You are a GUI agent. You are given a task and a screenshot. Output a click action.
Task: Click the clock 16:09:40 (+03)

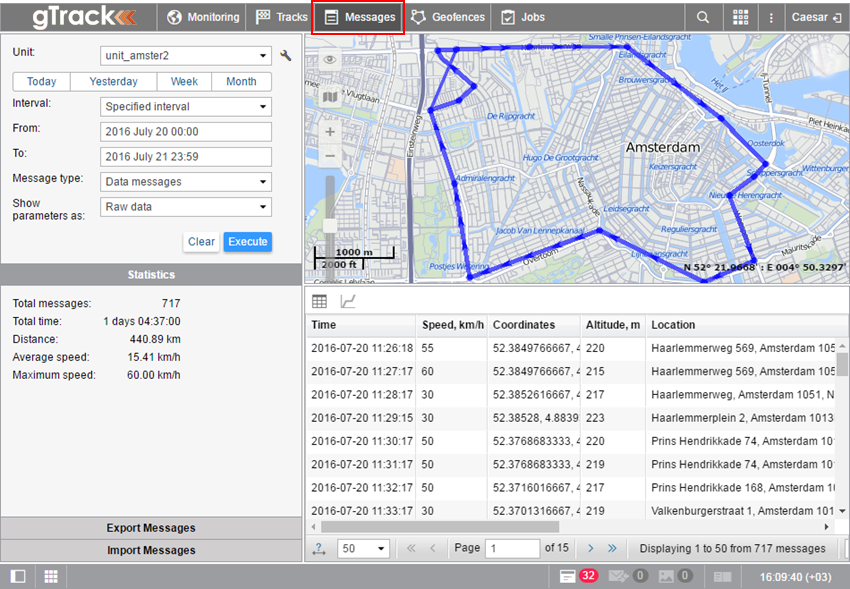[795, 577]
